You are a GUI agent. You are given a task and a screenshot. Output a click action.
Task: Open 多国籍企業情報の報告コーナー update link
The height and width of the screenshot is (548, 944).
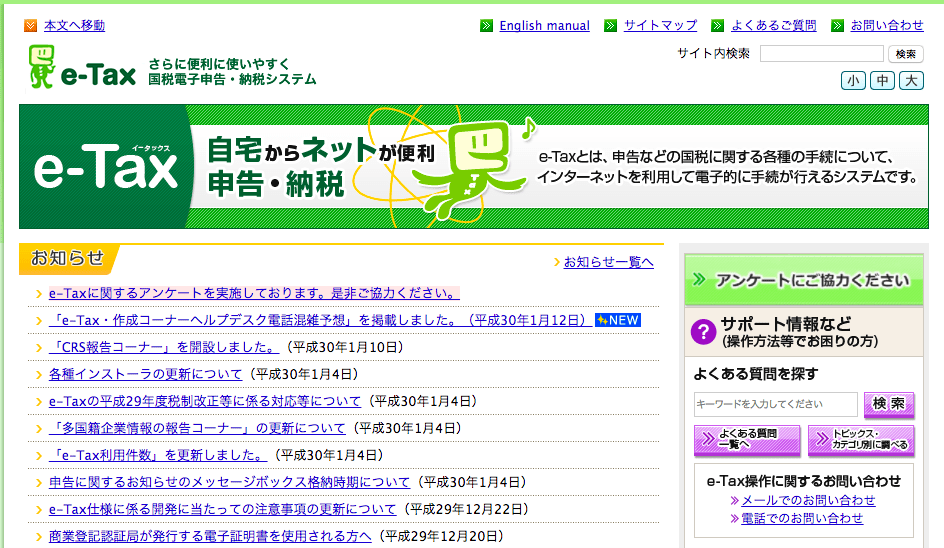(197, 429)
